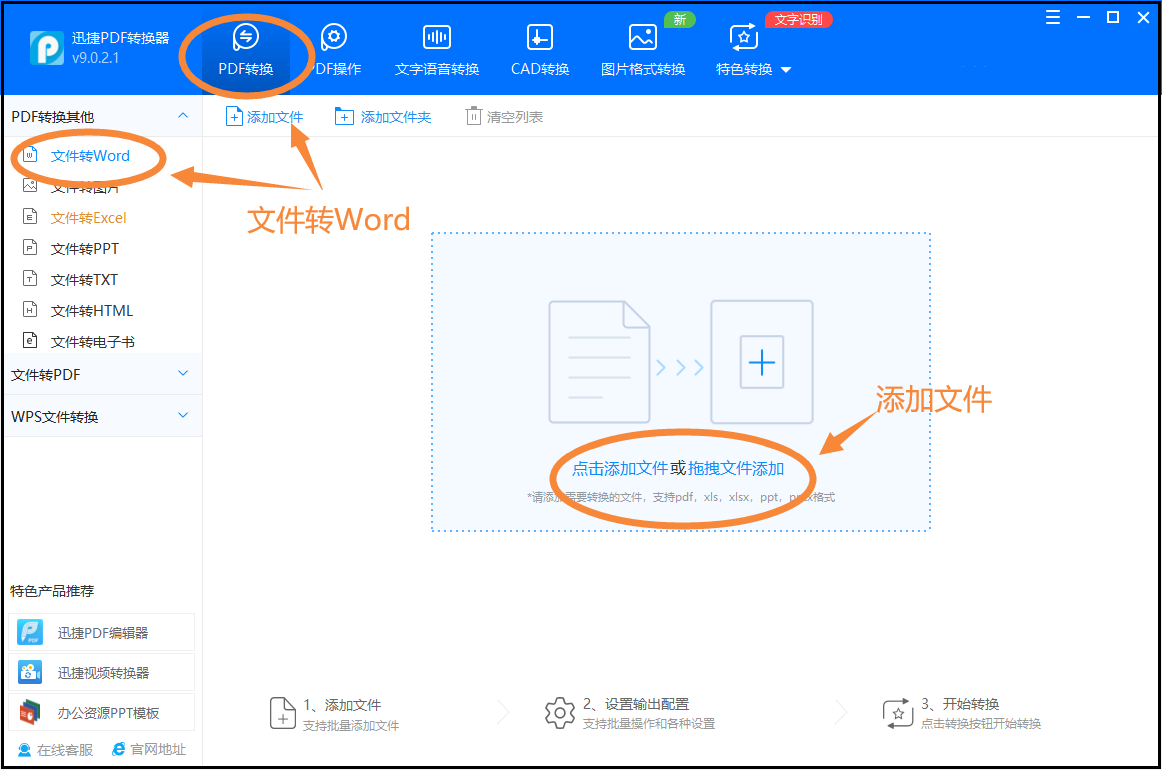
Task: Click the document page illustration
Action: pyautogui.click(x=600, y=362)
